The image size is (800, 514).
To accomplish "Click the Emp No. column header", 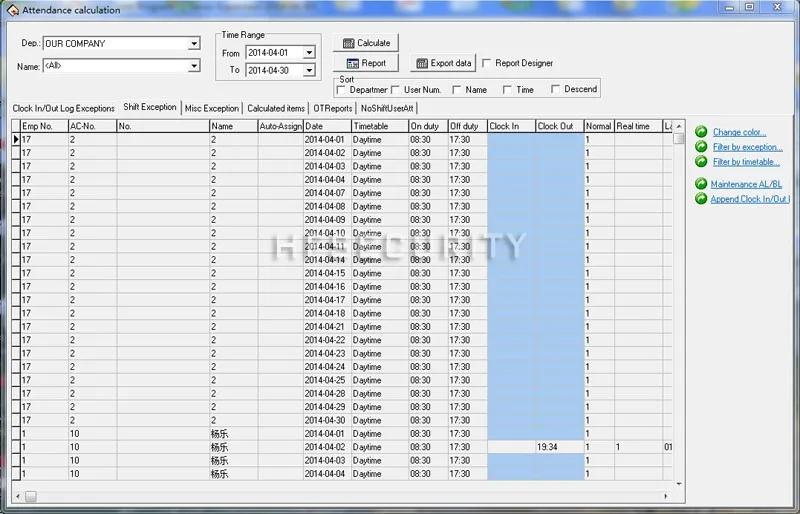I will 44,126.
